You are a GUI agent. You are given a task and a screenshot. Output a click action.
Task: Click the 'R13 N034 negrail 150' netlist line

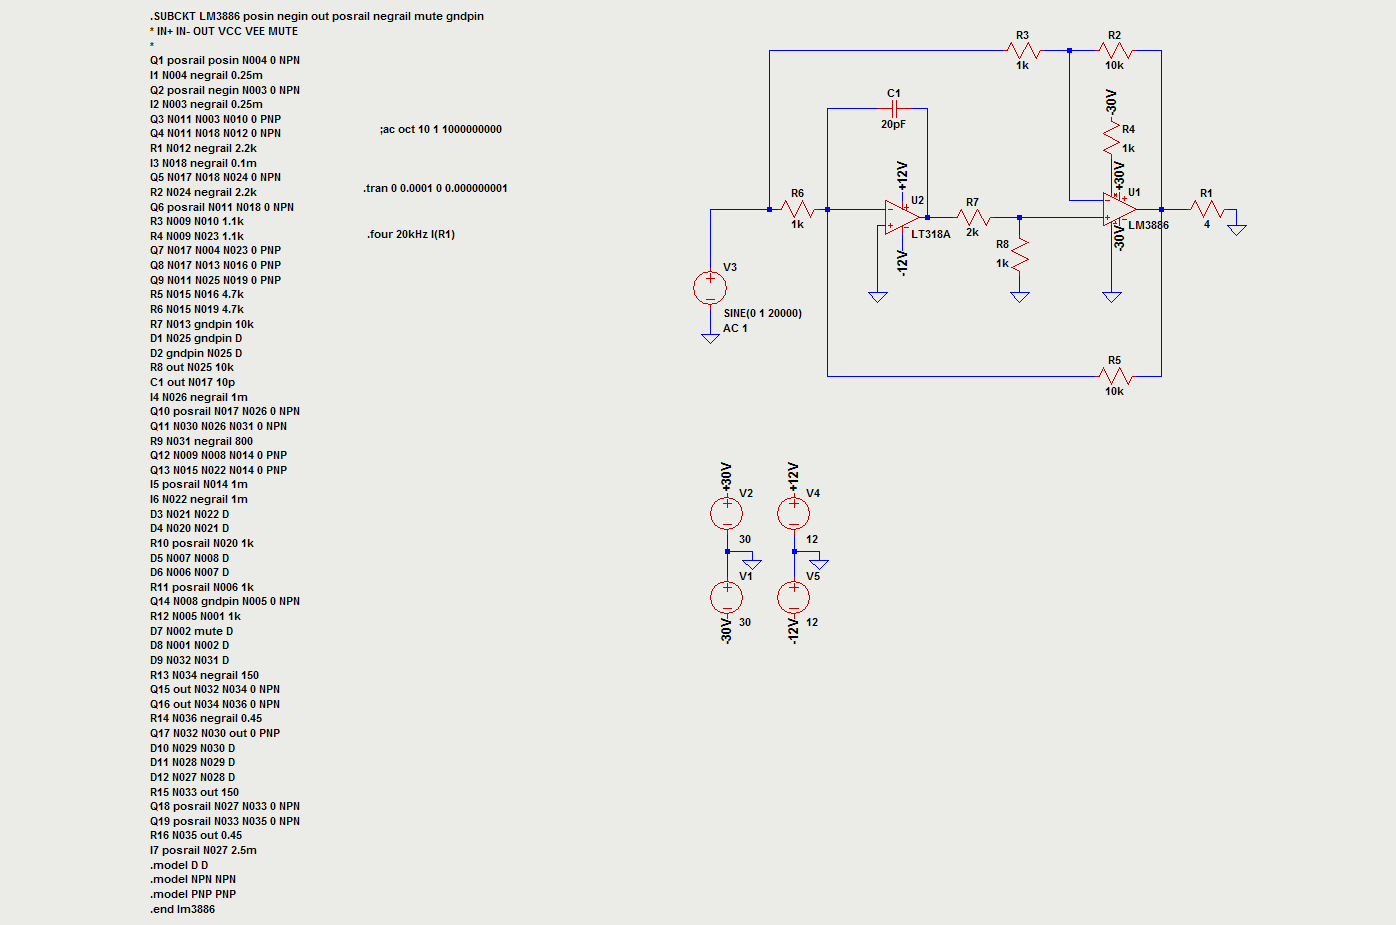pos(204,675)
